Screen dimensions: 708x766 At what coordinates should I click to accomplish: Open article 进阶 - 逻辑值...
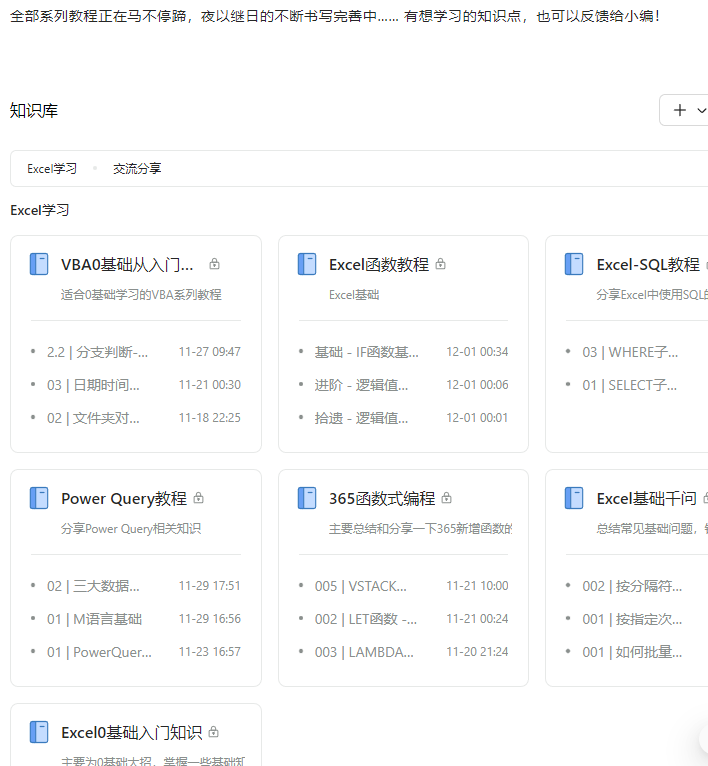coord(361,385)
